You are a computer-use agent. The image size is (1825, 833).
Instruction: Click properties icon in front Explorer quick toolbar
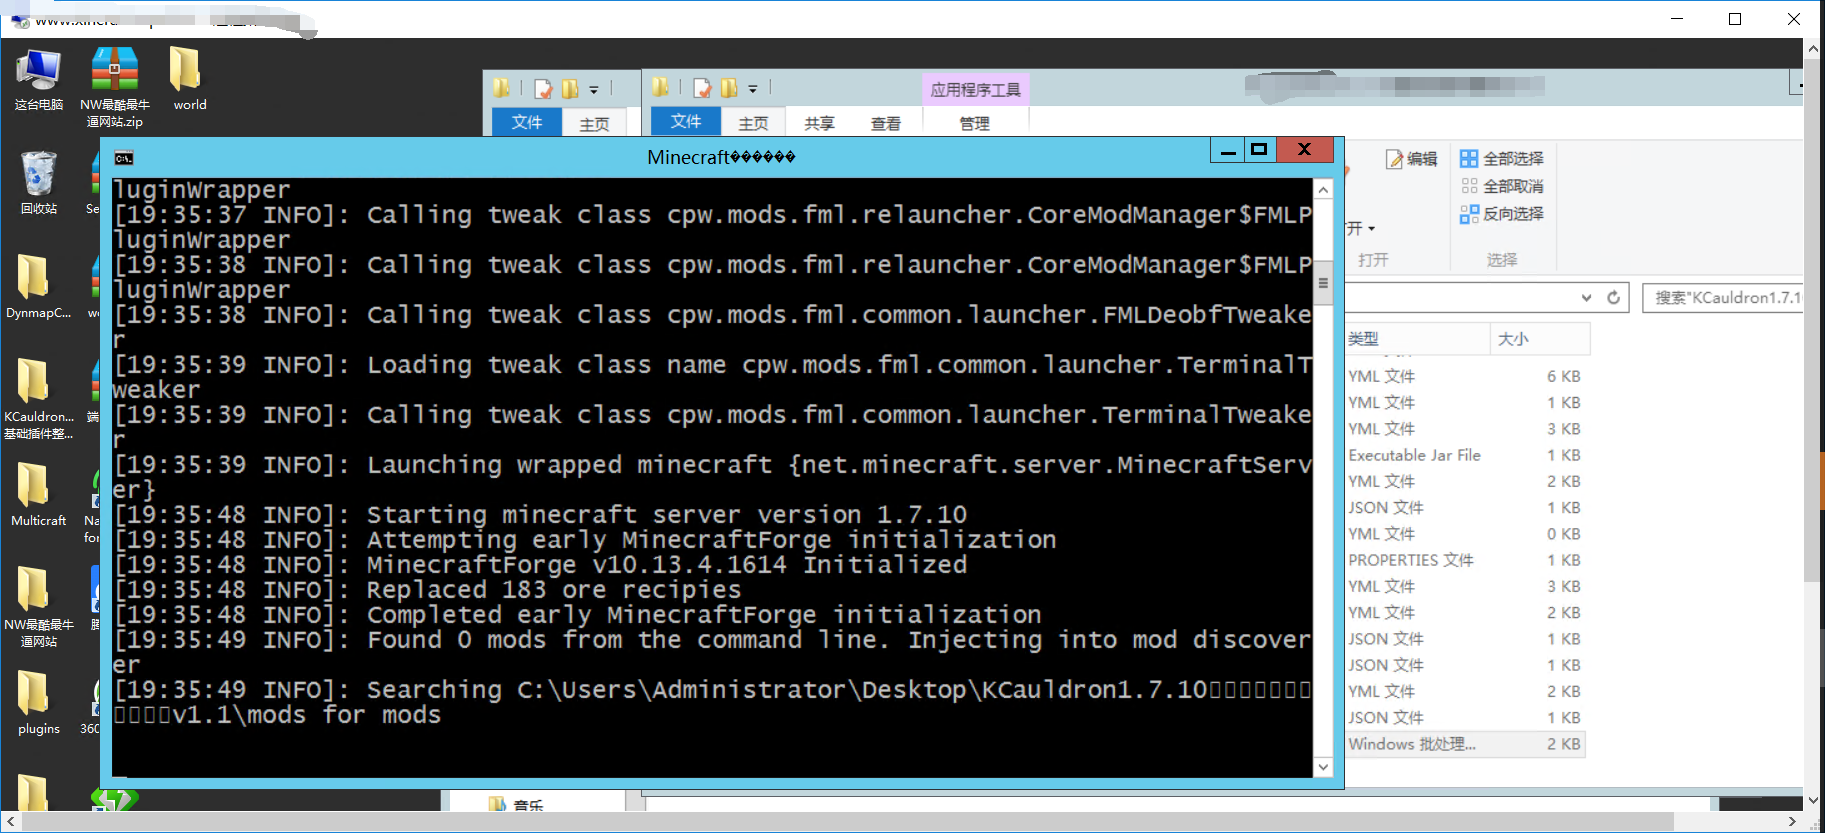[x=703, y=88]
